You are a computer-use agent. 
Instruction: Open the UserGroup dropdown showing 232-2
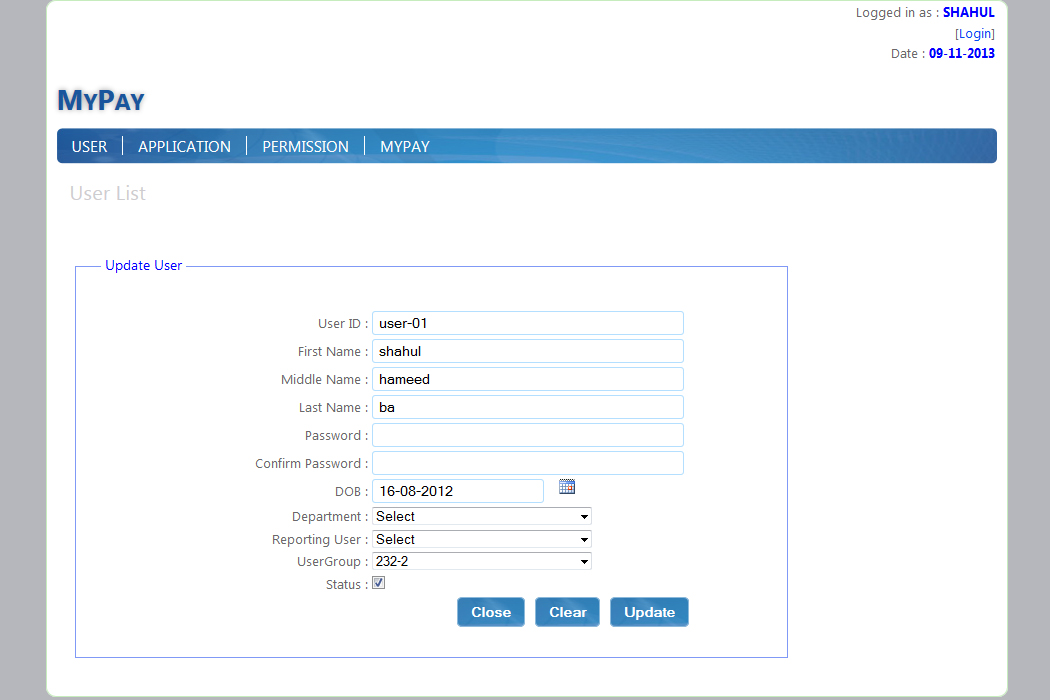(x=481, y=561)
